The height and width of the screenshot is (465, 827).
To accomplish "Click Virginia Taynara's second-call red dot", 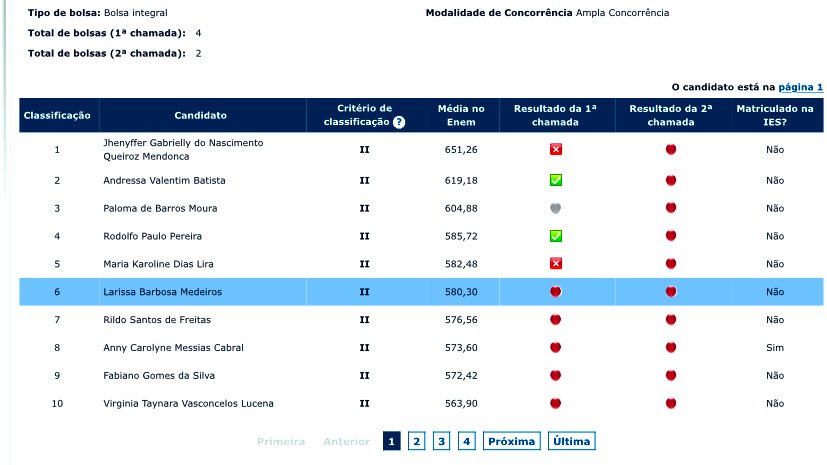I will (671, 403).
